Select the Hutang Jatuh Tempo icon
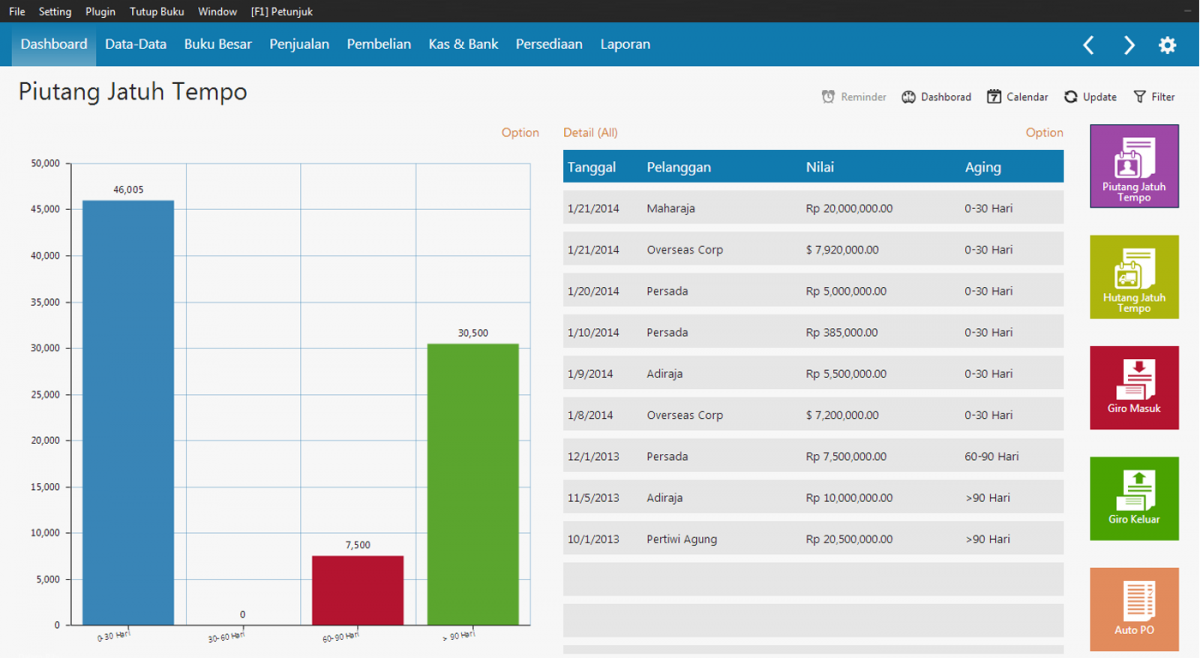The image size is (1200, 658). (1134, 277)
